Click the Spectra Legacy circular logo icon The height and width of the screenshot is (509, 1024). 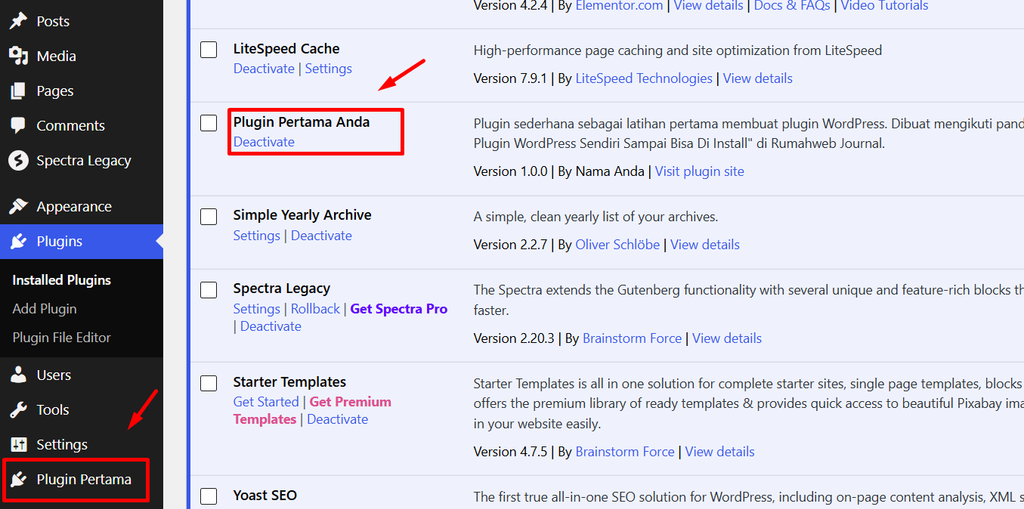(18, 161)
